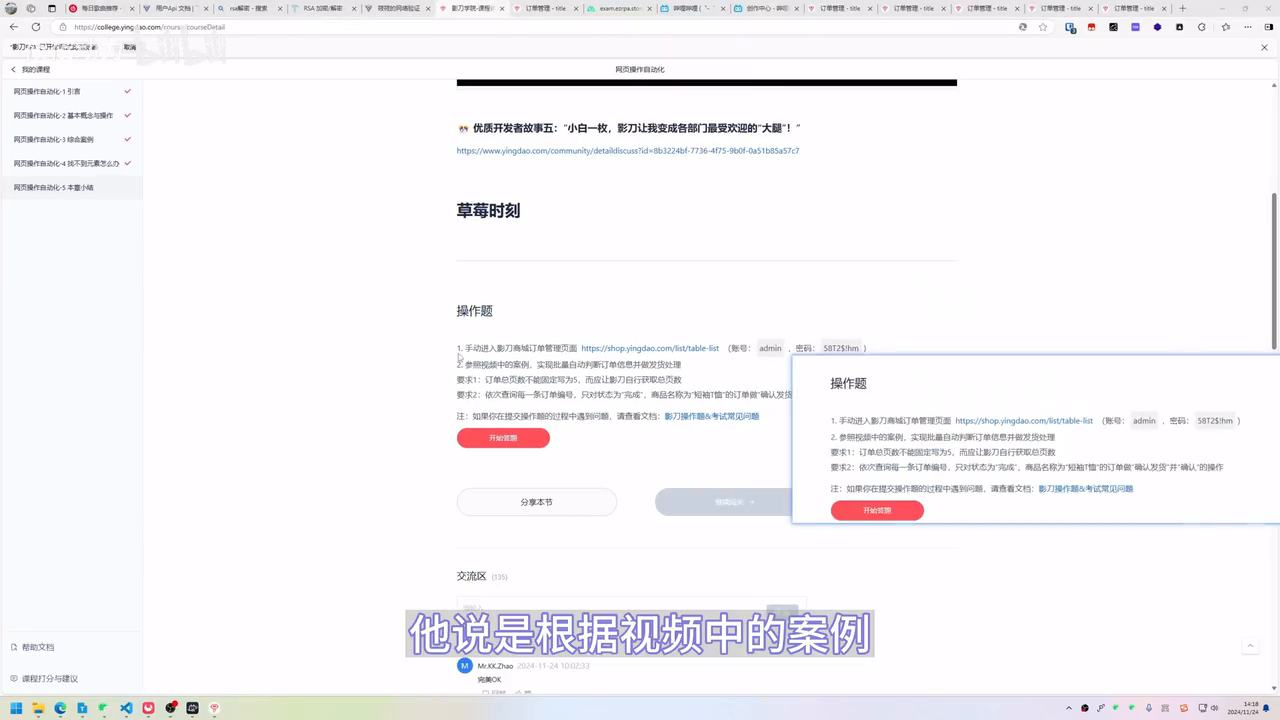Open the yingdao.com community detaildiscuss link
The width and height of the screenshot is (1280, 720).
pyautogui.click(x=628, y=151)
